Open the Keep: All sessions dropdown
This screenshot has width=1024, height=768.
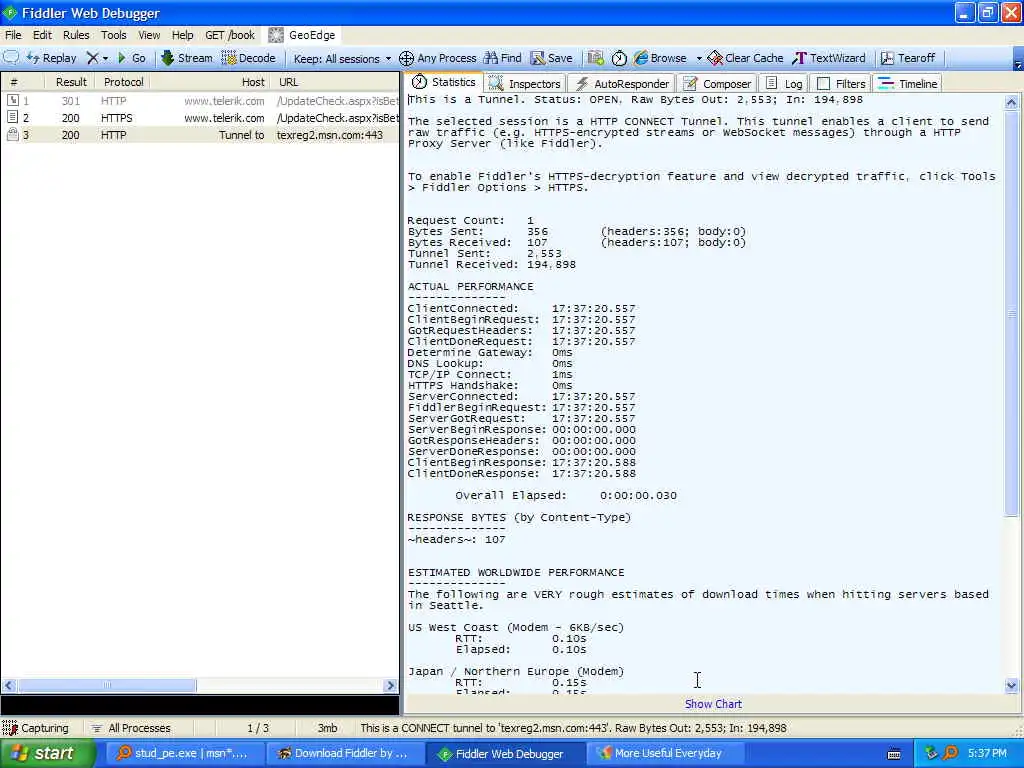pos(342,59)
